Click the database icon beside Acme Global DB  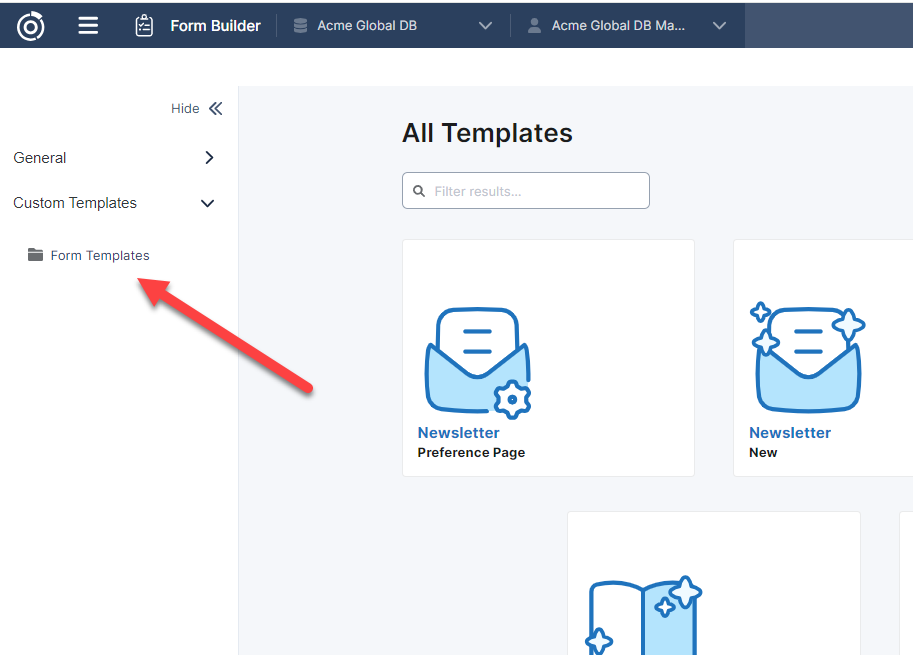[300, 26]
